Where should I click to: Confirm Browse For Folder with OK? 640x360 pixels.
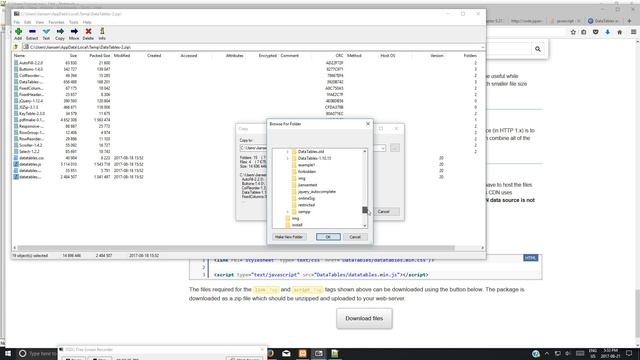point(328,237)
